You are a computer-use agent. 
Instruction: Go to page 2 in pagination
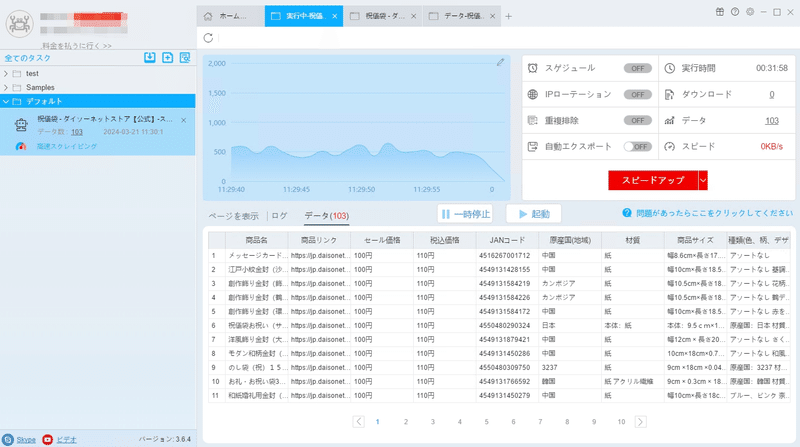(x=406, y=421)
